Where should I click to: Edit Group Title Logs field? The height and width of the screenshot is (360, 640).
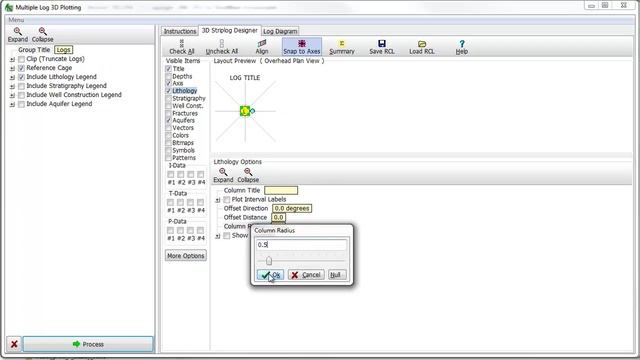click(63, 49)
